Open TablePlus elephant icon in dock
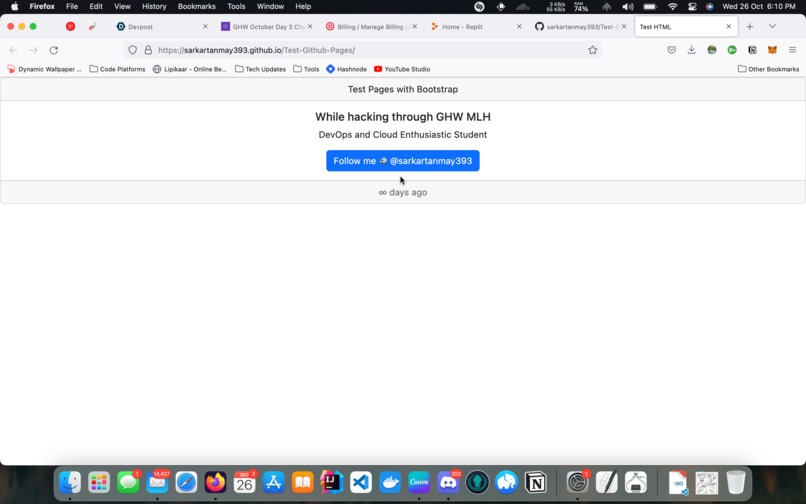Screen dimensions: 806x504 [506, 482]
